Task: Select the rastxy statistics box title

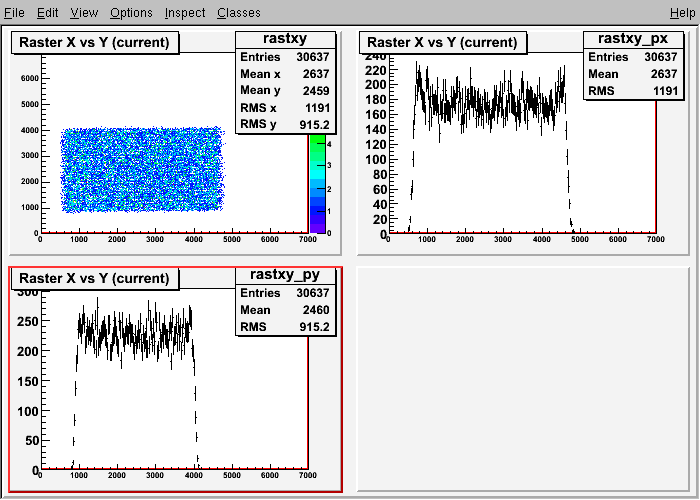Action: coord(285,39)
